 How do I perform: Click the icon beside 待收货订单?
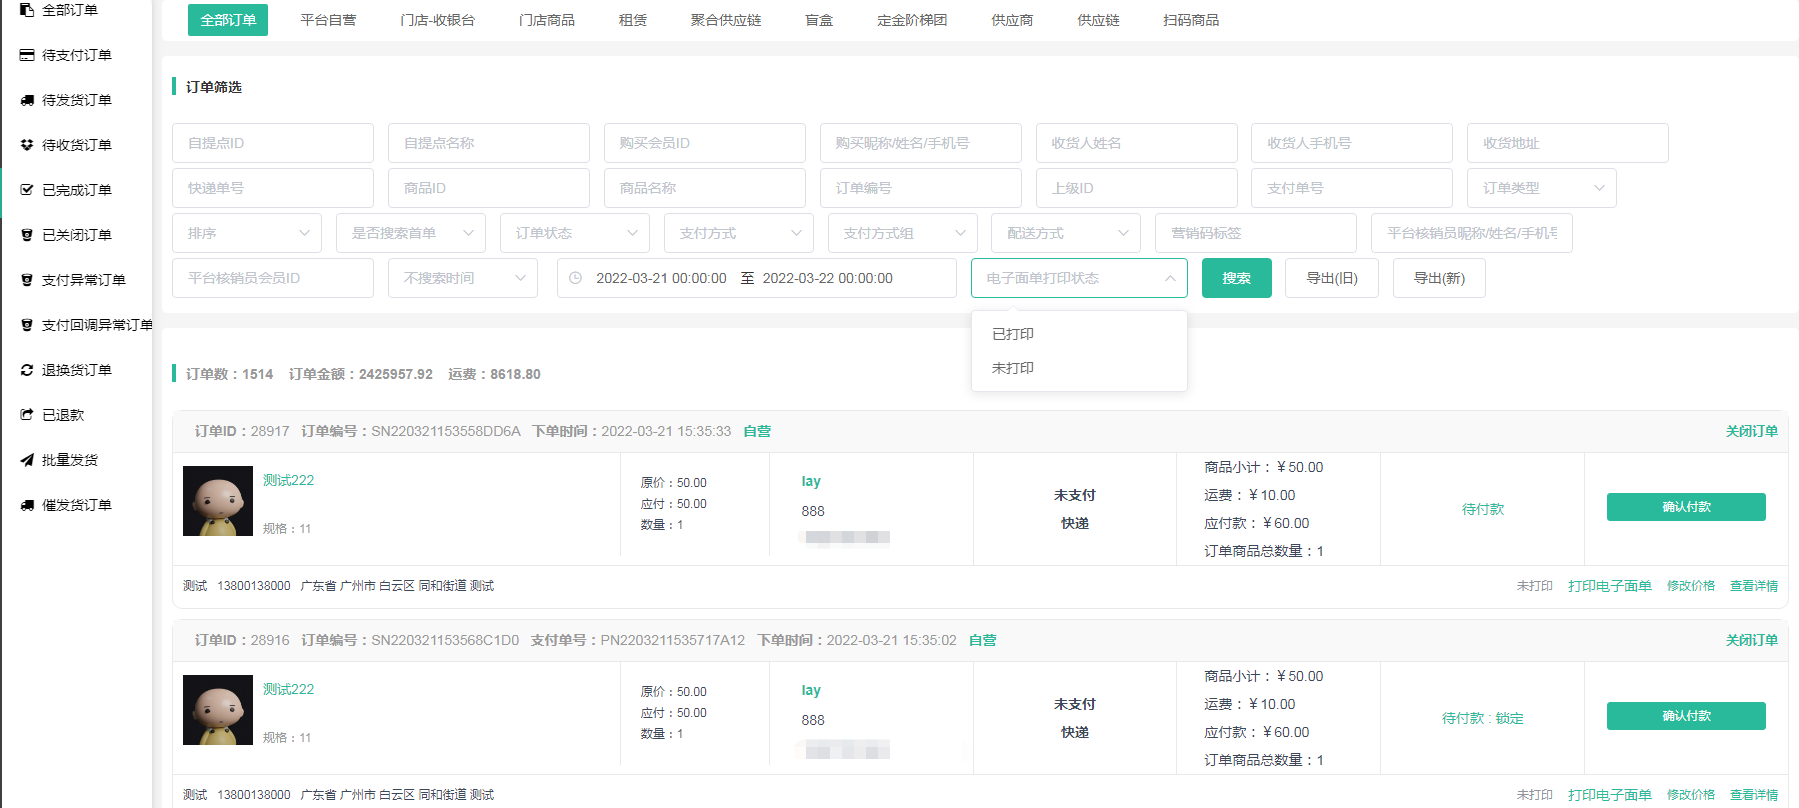[27, 145]
